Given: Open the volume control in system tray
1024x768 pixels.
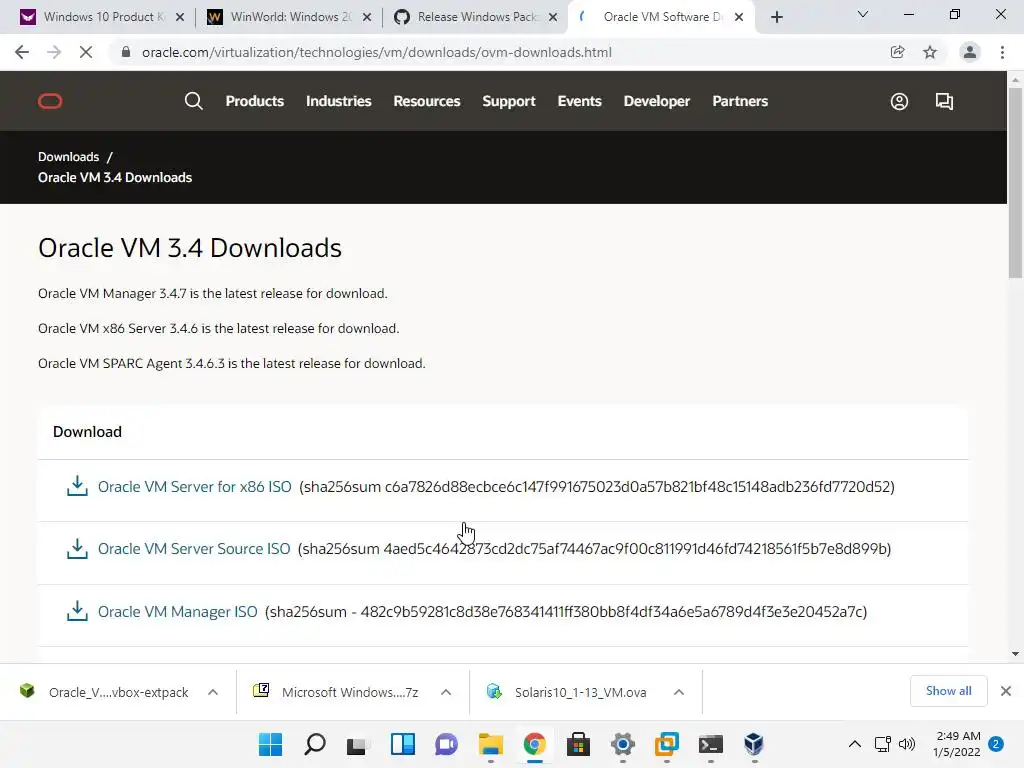Looking at the screenshot, I should click(907, 744).
